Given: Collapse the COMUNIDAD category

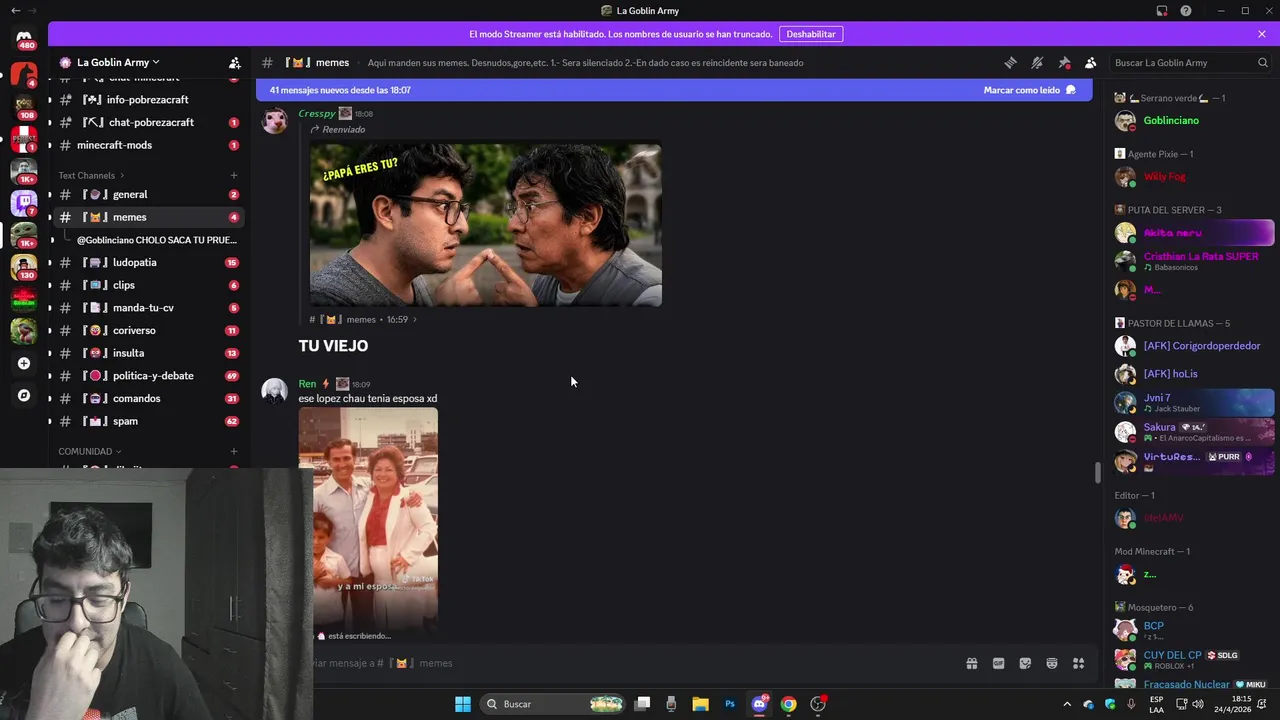Looking at the screenshot, I should coord(90,451).
